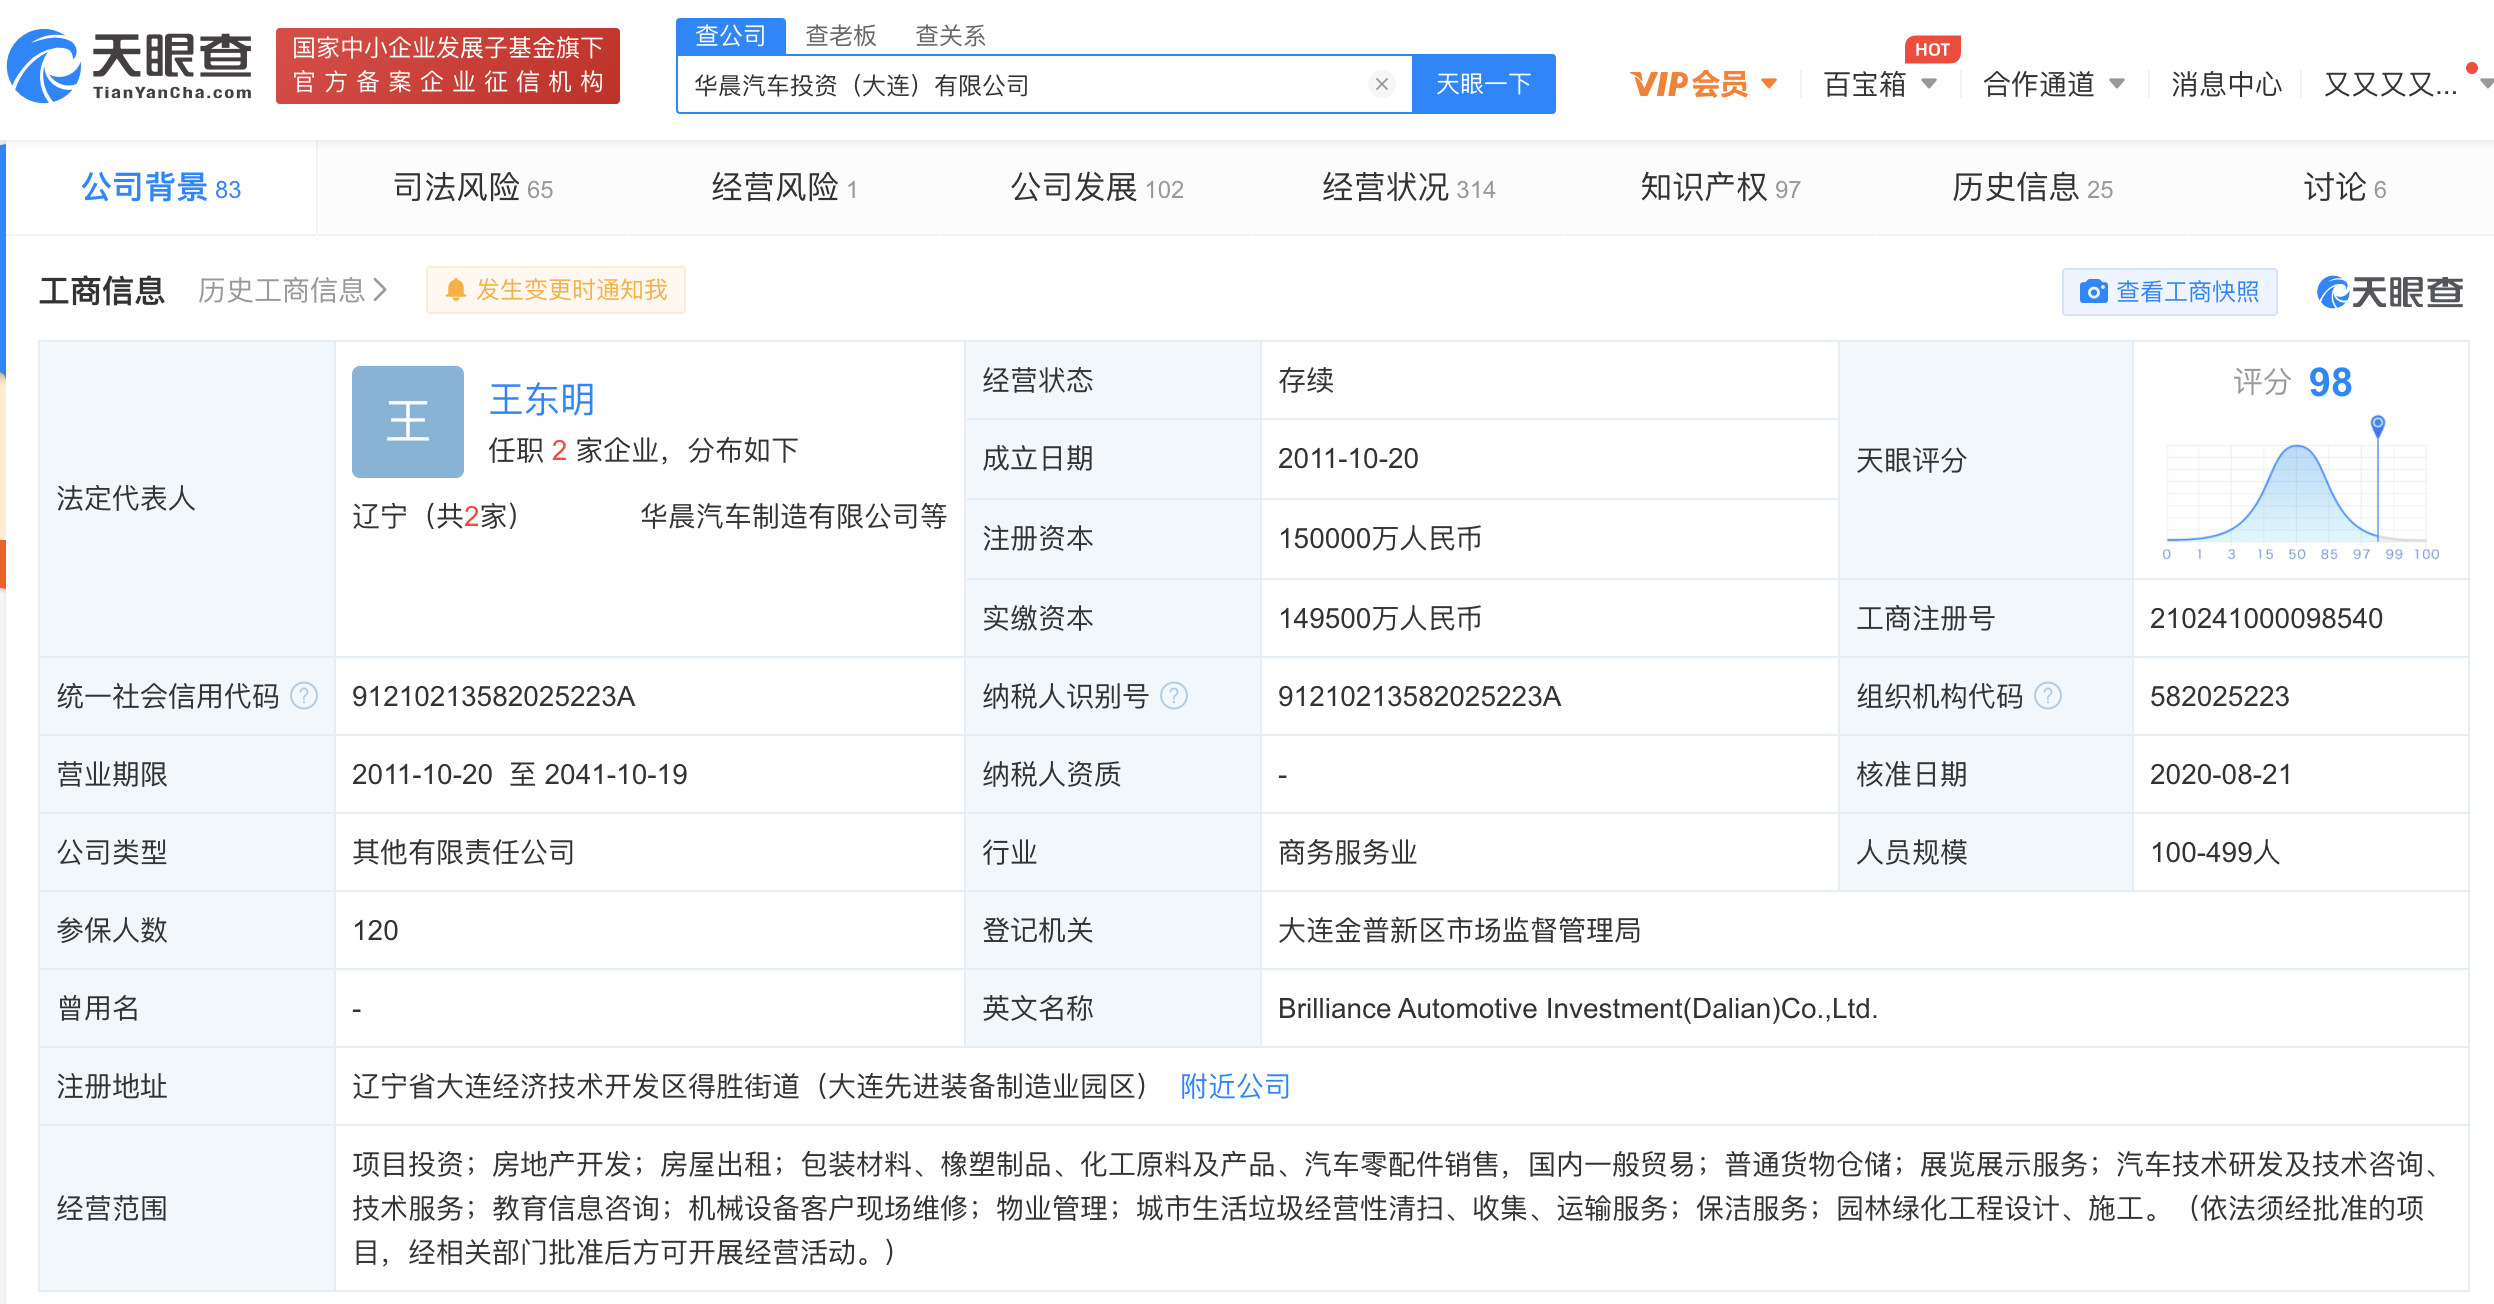The width and height of the screenshot is (2494, 1304).
Task: Click help icon beside 统一社会信用代码
Action: click(304, 695)
